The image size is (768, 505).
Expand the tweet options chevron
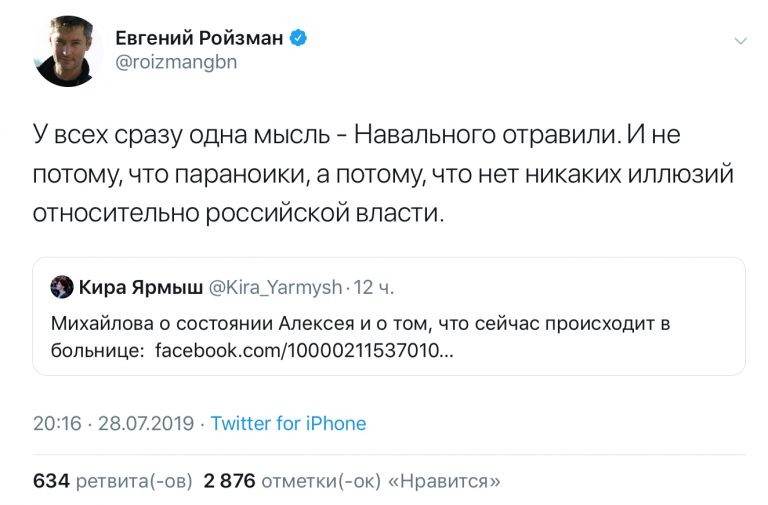coord(740,41)
